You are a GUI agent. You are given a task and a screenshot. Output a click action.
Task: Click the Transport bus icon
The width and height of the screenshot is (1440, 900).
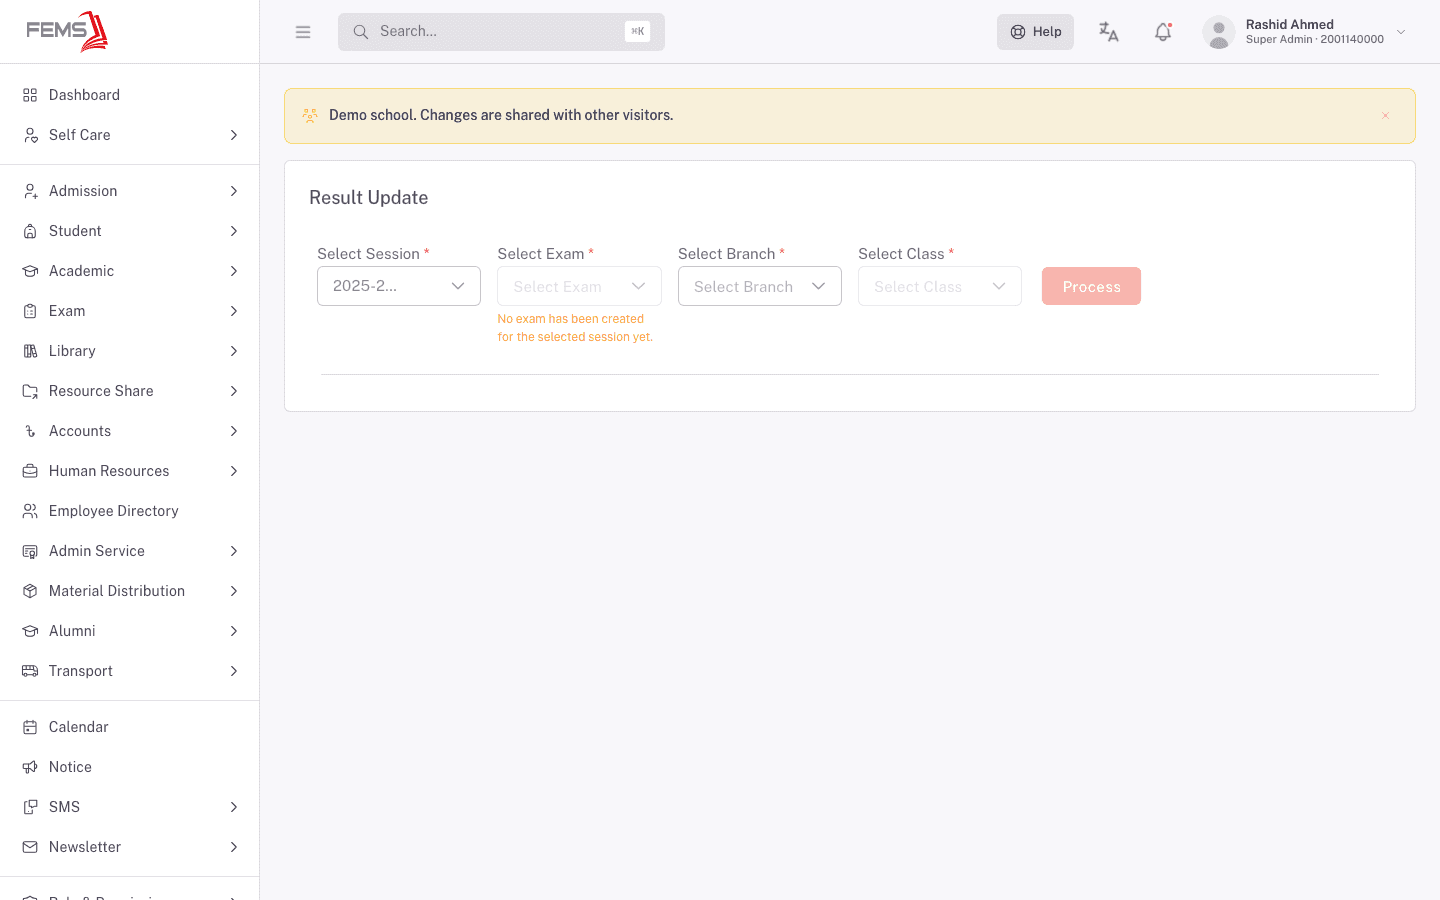(x=30, y=671)
